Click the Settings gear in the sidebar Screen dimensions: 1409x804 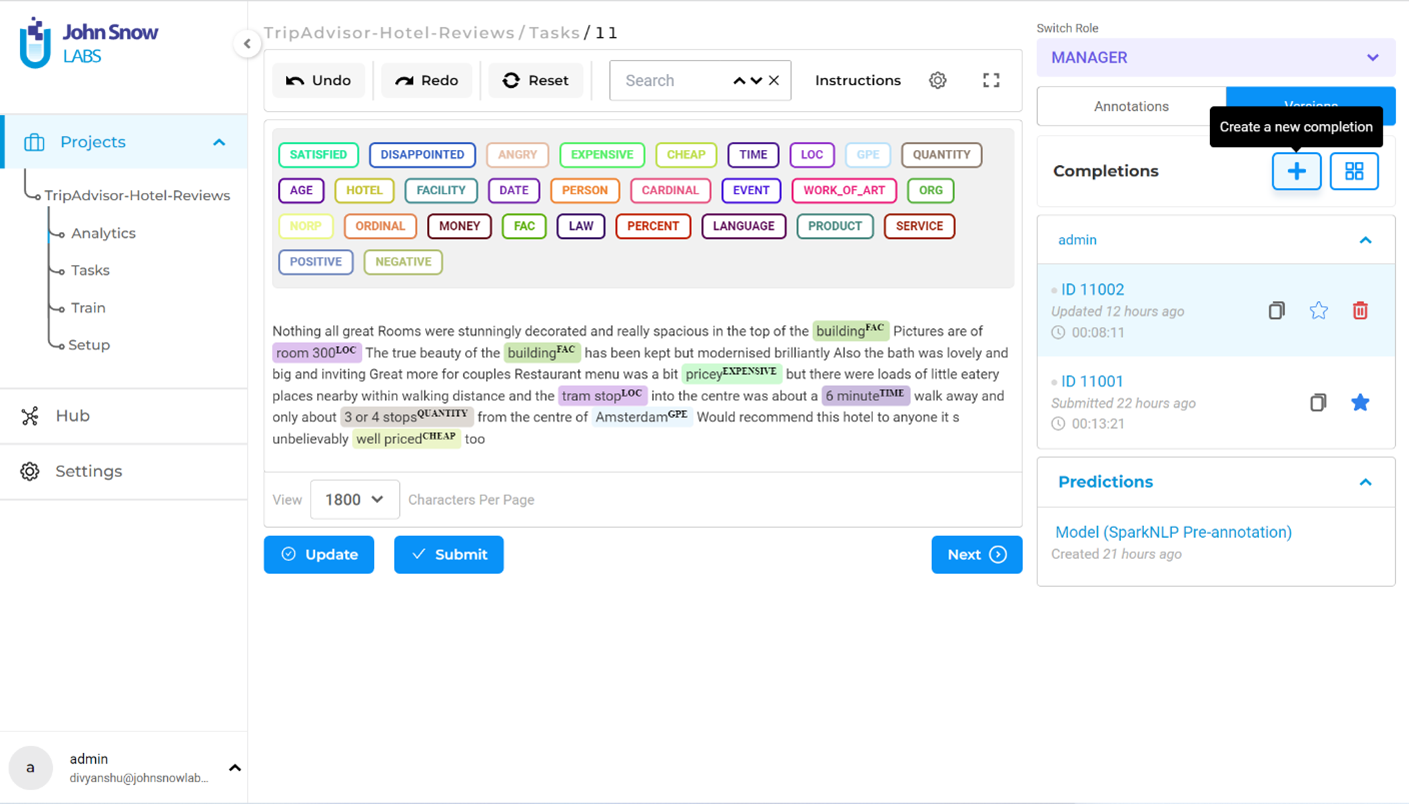pos(30,471)
